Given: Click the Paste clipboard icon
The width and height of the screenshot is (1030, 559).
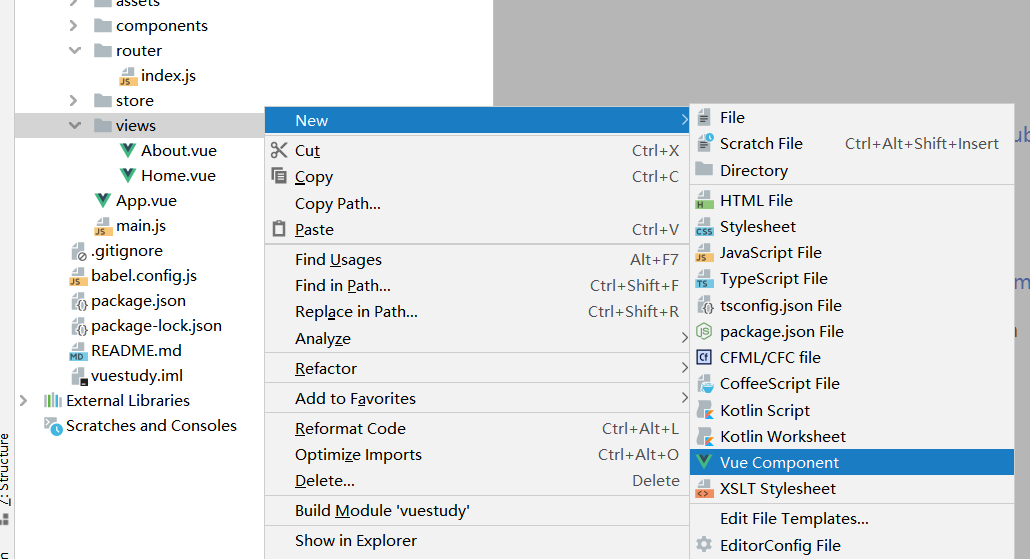Looking at the screenshot, I should coord(279,229).
